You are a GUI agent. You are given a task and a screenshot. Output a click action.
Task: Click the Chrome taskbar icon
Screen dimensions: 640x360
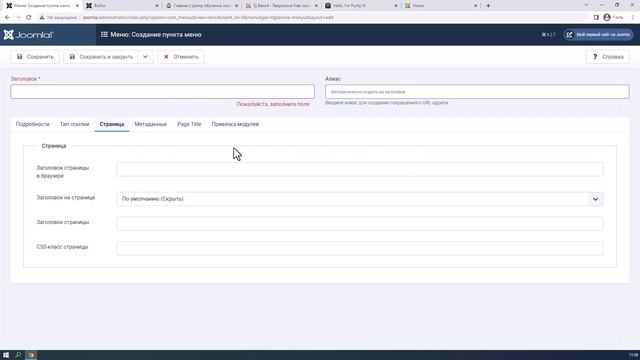point(31,355)
